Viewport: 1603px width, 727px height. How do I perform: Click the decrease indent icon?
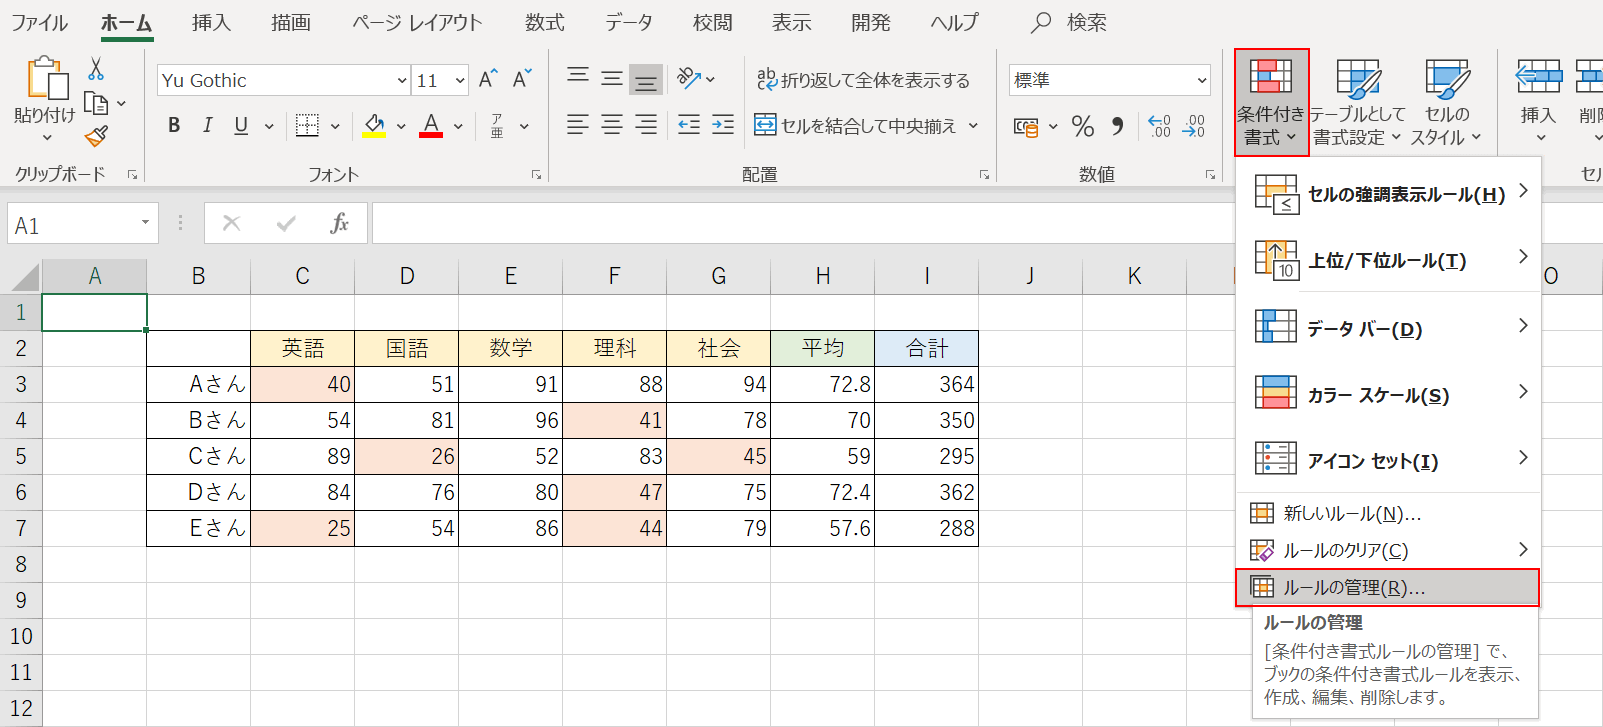[x=689, y=125]
